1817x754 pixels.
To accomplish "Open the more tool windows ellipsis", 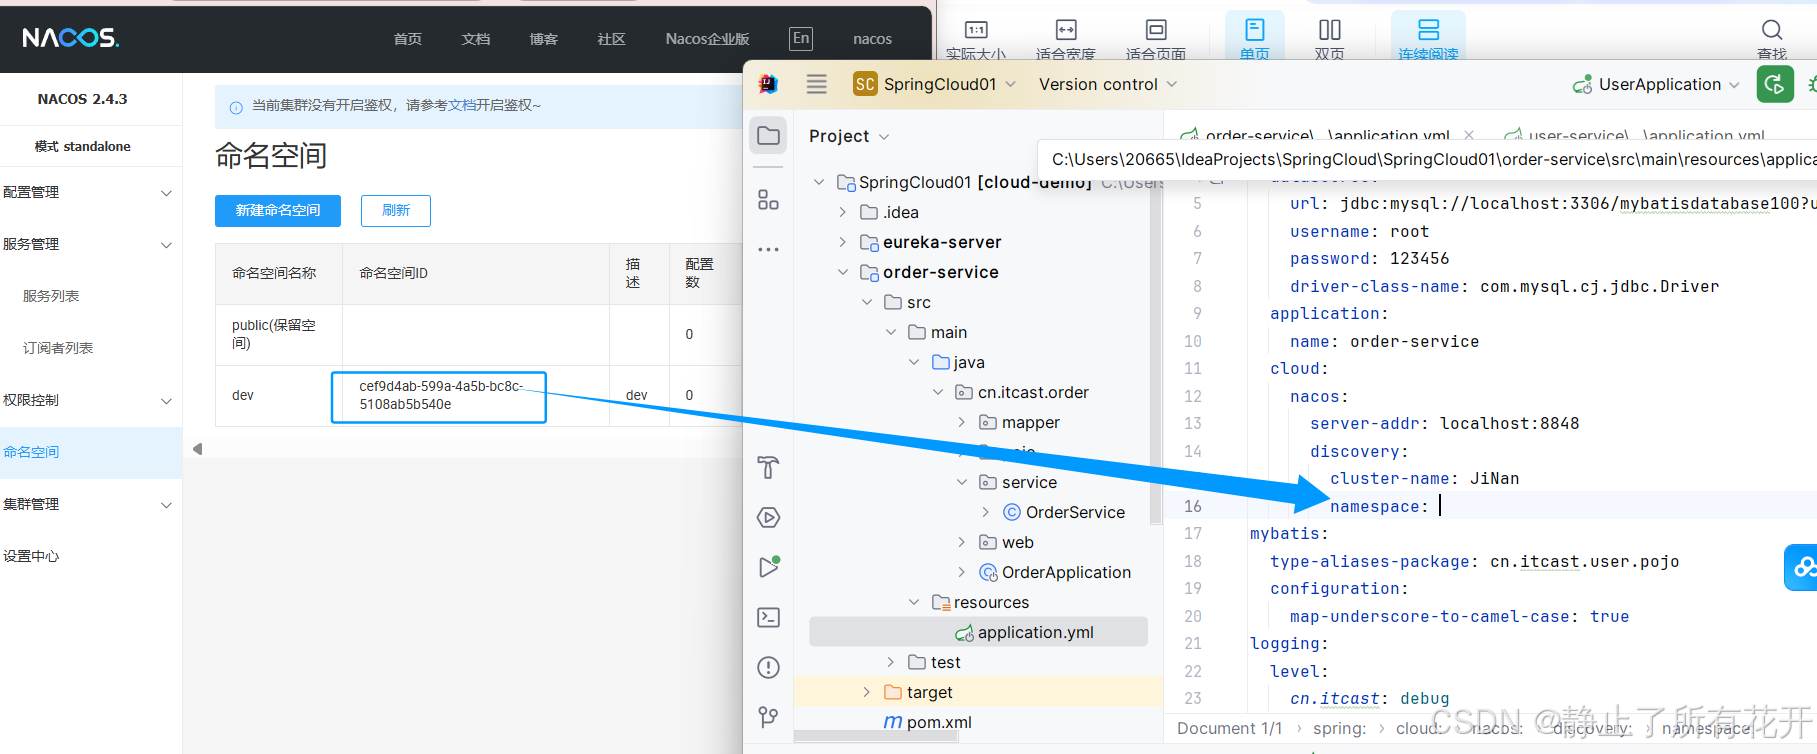I will point(768,249).
